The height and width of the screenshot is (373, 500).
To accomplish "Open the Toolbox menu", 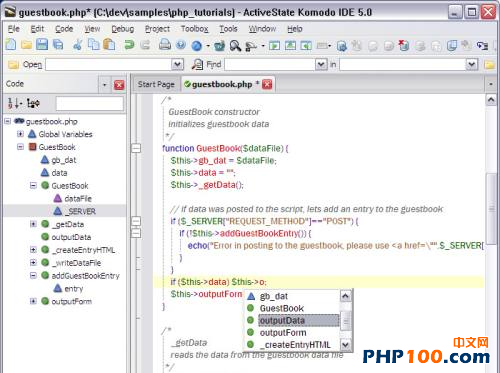I will (195, 29).
